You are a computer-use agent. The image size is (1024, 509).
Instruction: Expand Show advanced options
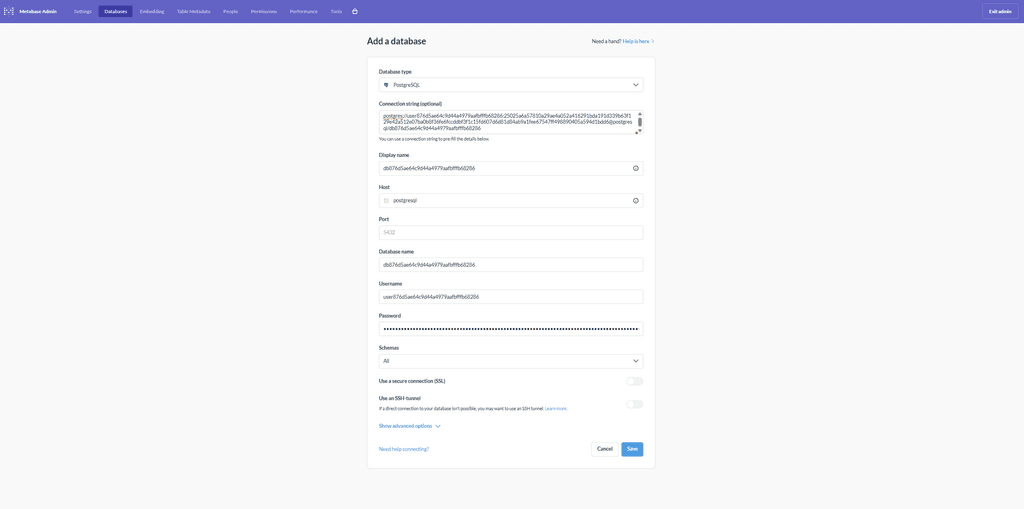pos(409,426)
